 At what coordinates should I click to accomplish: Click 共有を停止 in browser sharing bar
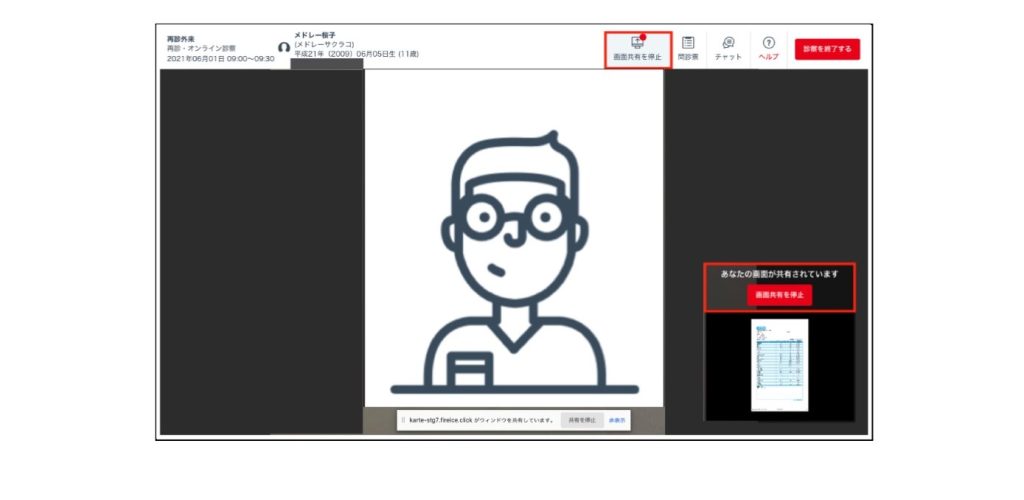581,420
